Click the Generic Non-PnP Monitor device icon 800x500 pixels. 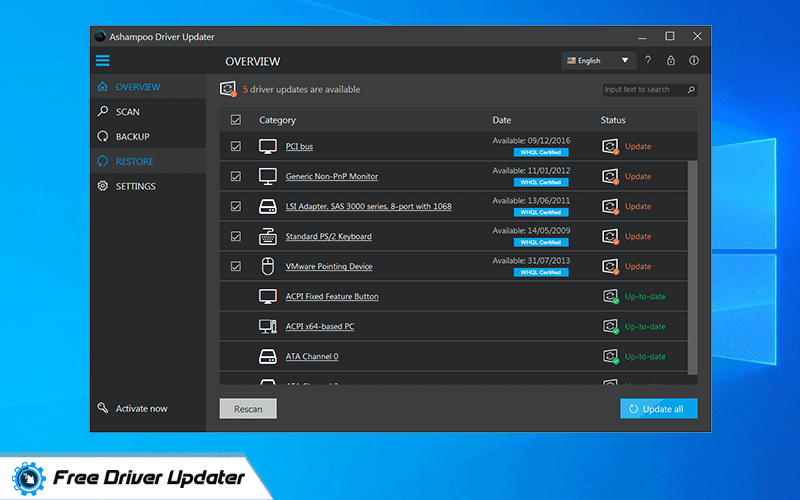268,177
